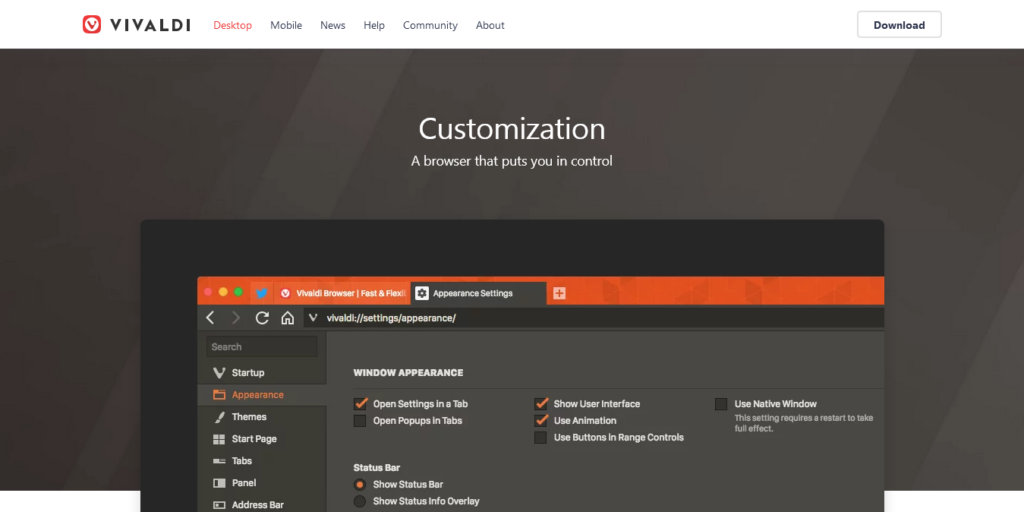Enable Open Popups in Tabs checkbox
This screenshot has height=512, width=1024.
(360, 421)
